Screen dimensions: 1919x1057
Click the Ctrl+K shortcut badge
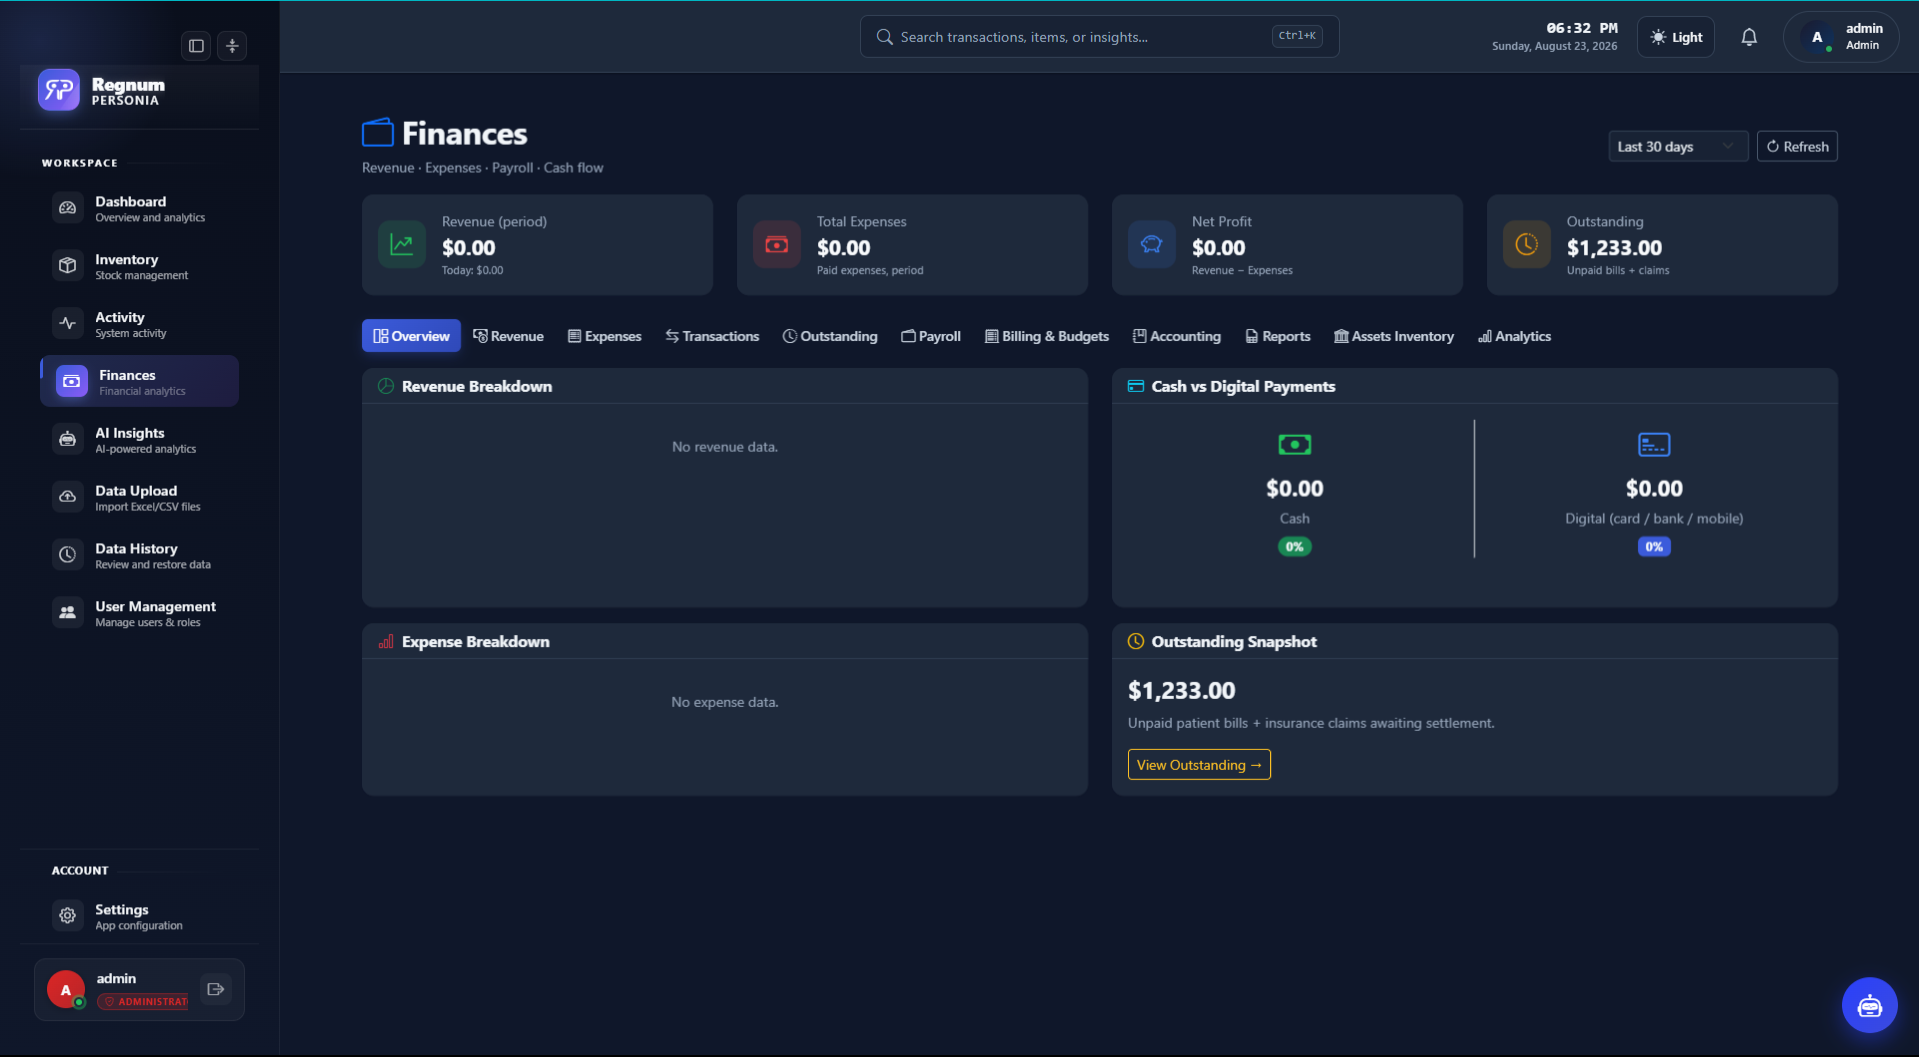click(x=1297, y=36)
